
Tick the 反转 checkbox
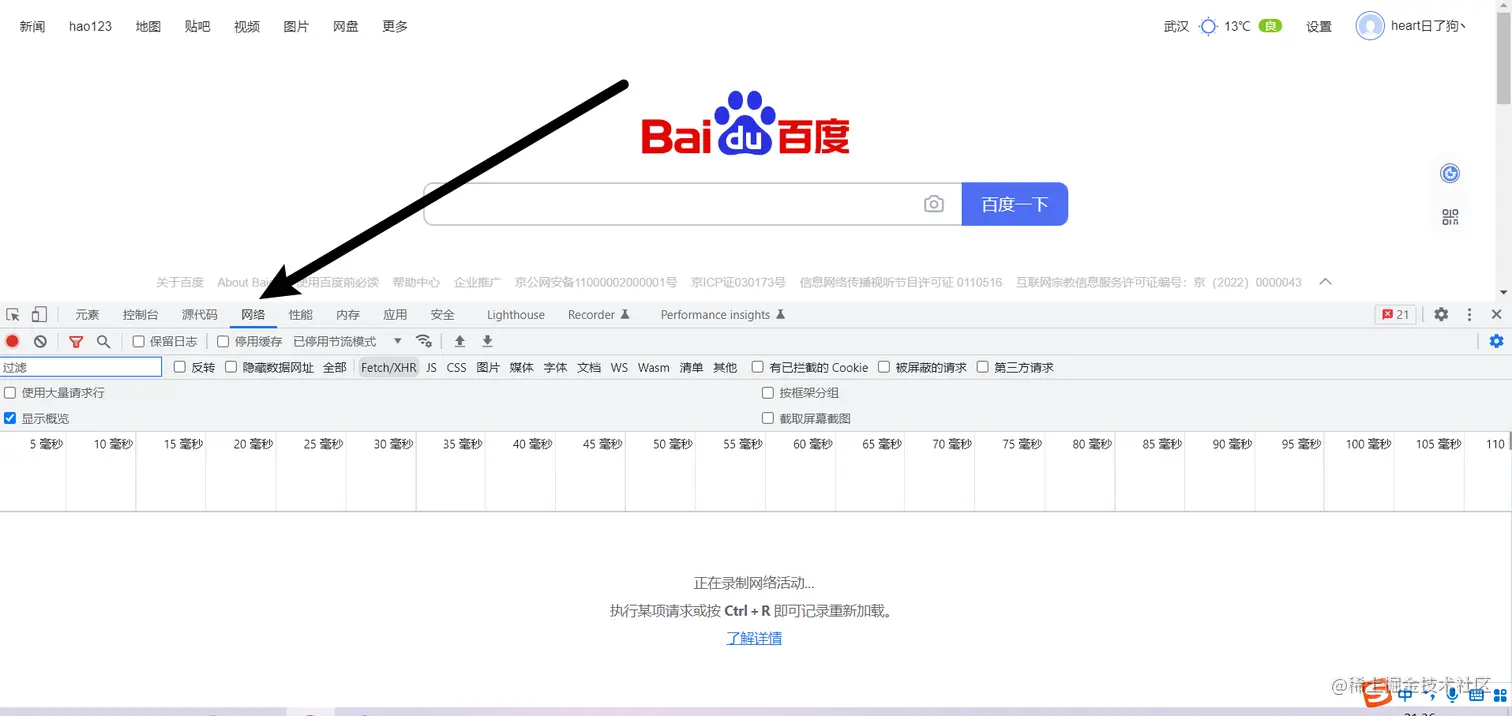pyautogui.click(x=180, y=367)
